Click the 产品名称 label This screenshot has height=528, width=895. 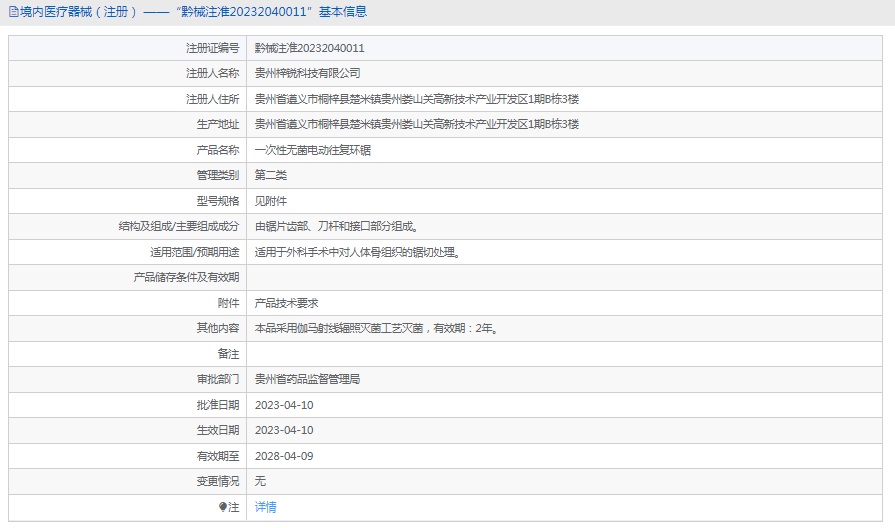pyautogui.click(x=218, y=150)
